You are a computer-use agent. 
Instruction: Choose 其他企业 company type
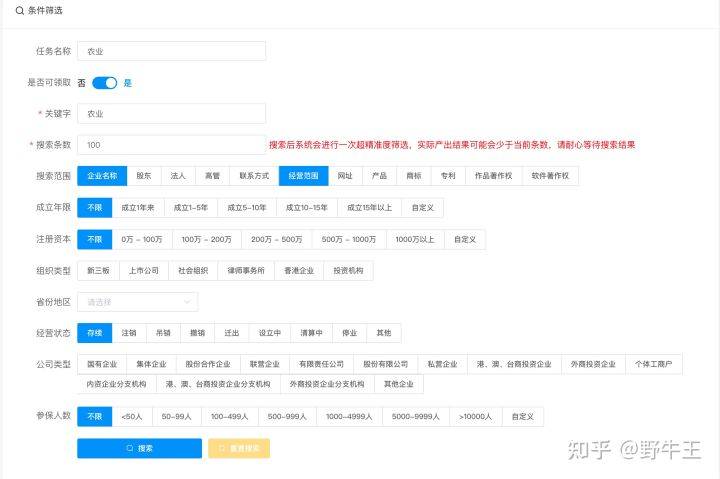coord(399,384)
